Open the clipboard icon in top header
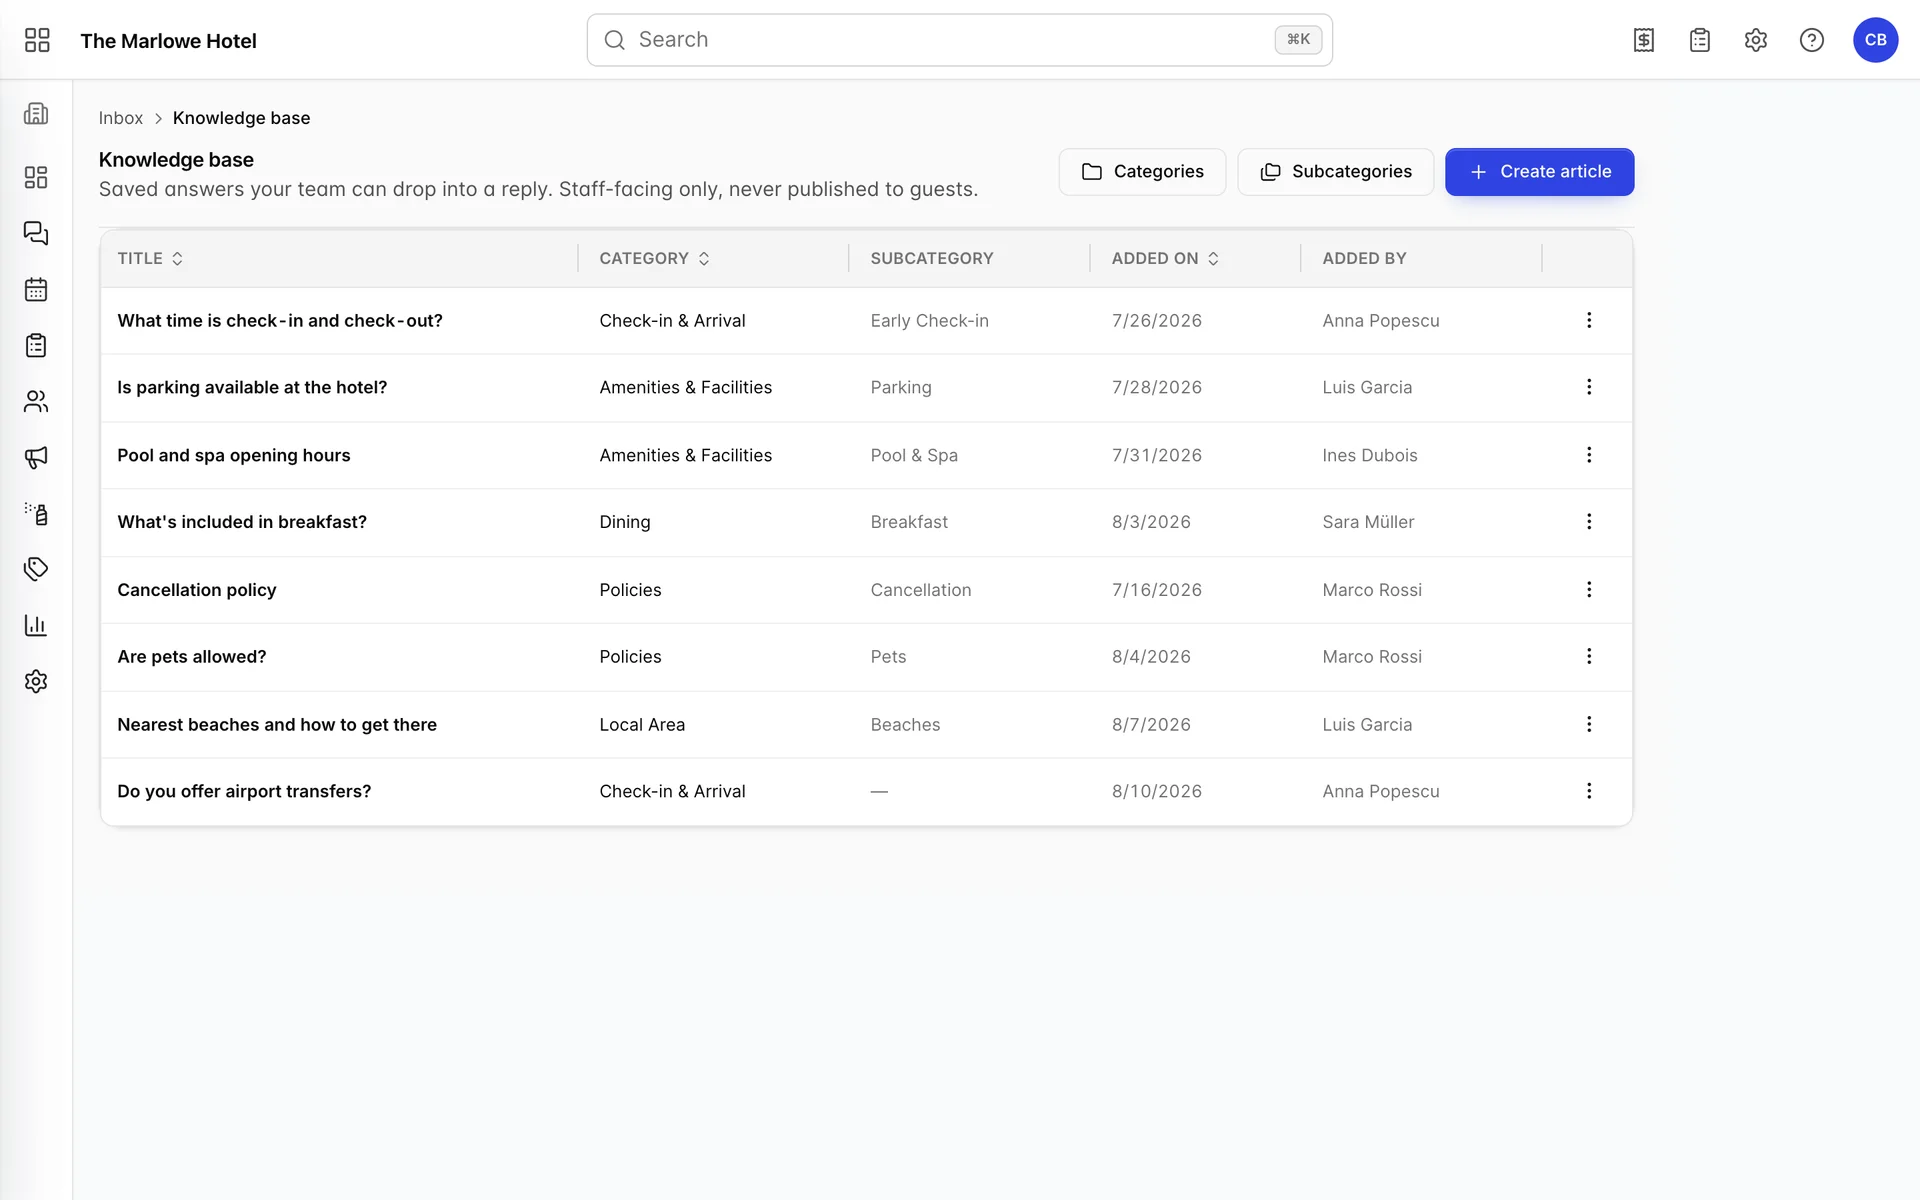This screenshot has width=1920, height=1200. [1700, 40]
